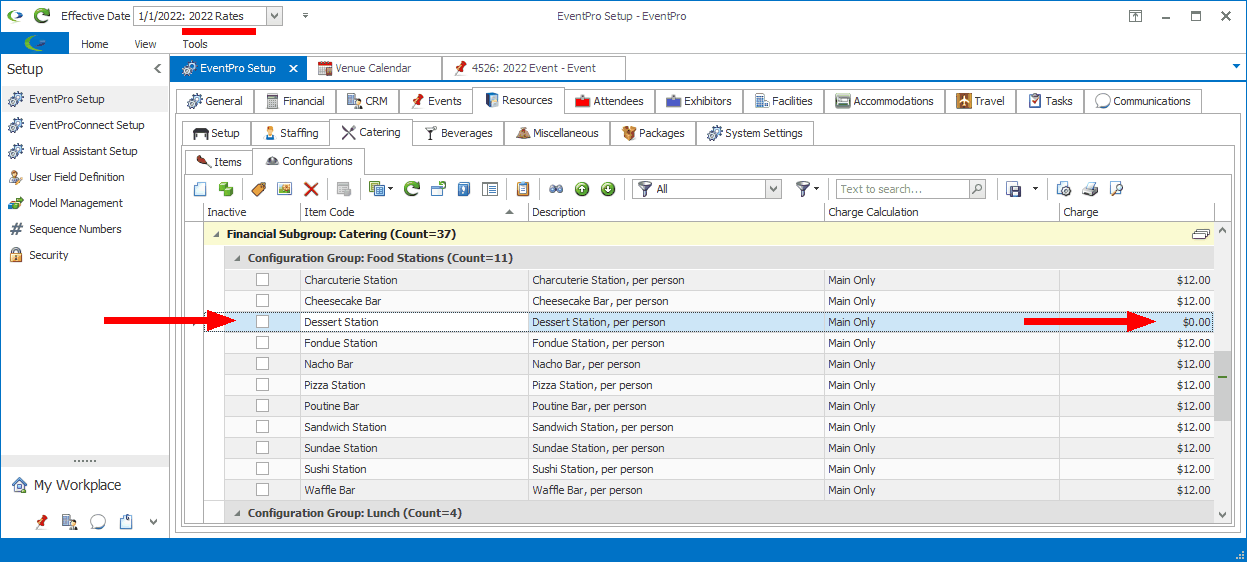Click the 'Text to search...' field
The image size is (1247, 562).
(x=902, y=189)
